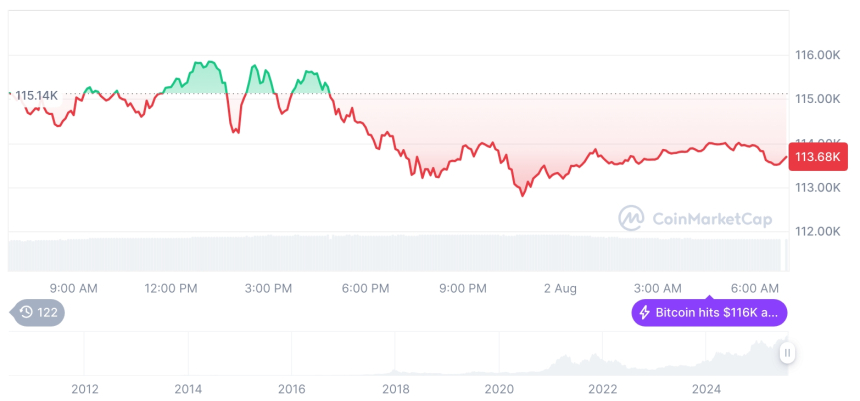This screenshot has width=860, height=401.
Task: Click the 115.14K opening price label
Action: point(37,95)
